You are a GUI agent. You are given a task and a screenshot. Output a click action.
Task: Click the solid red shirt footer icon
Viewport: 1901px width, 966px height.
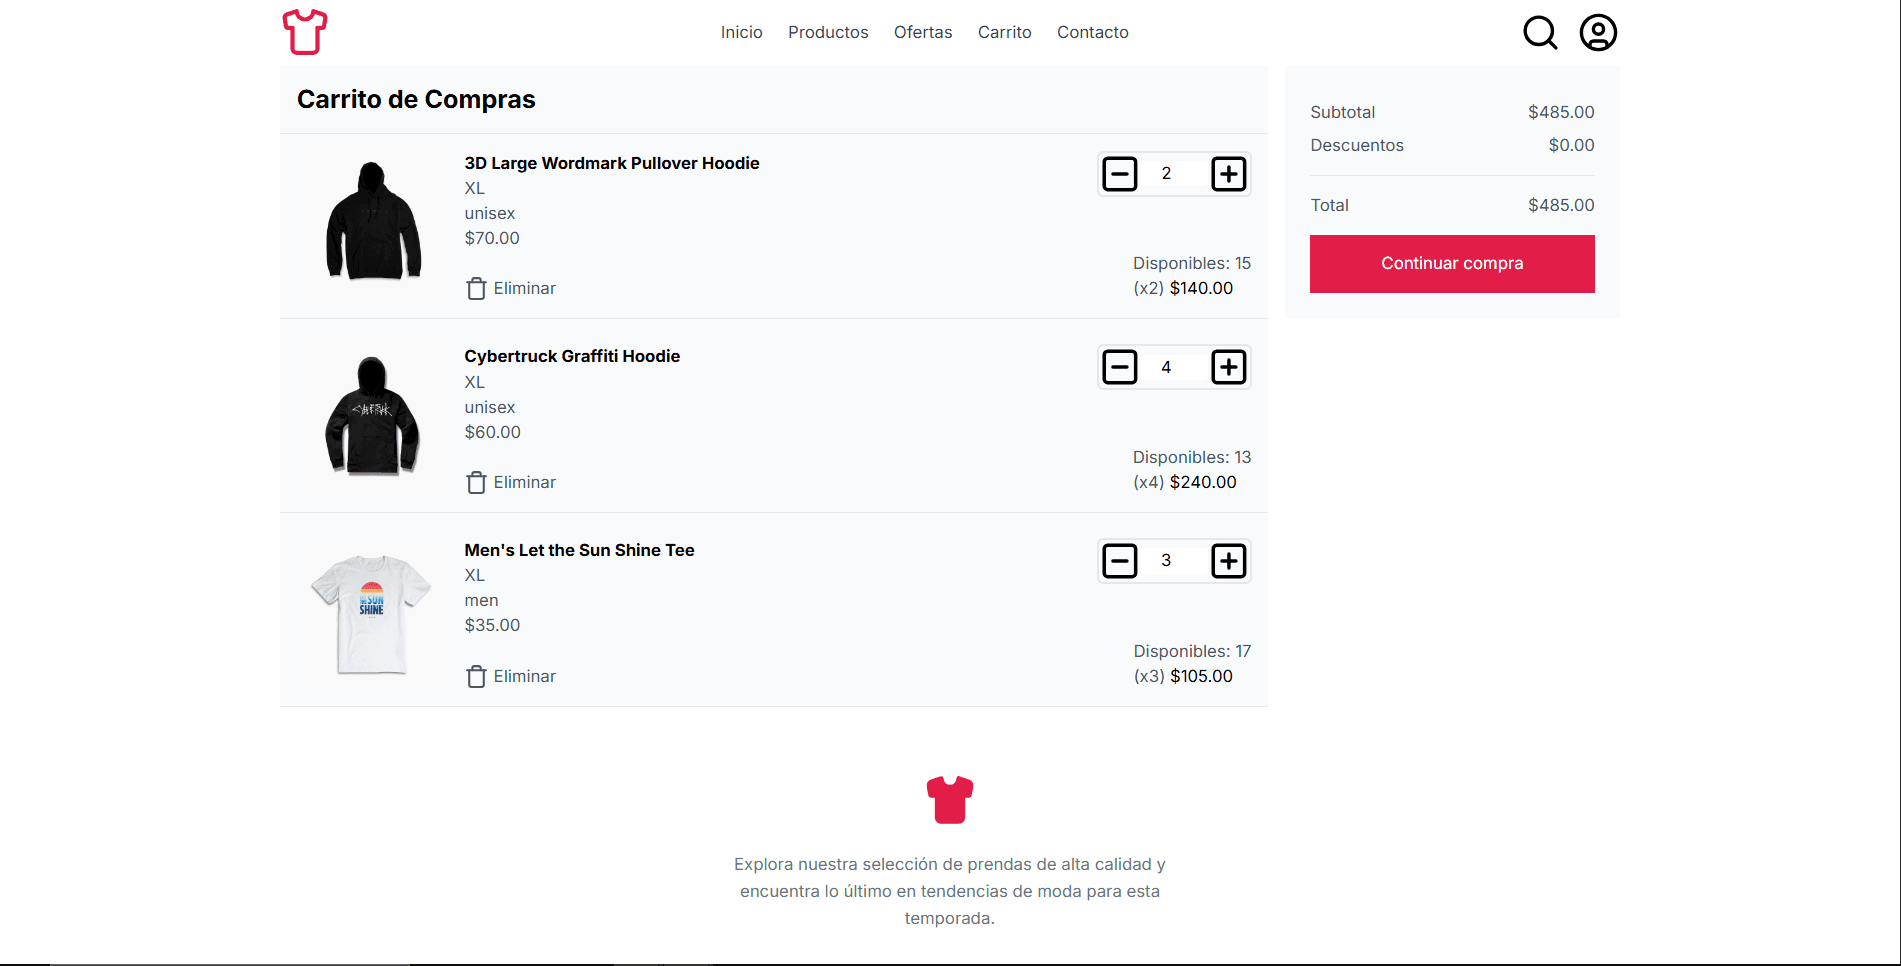949,800
